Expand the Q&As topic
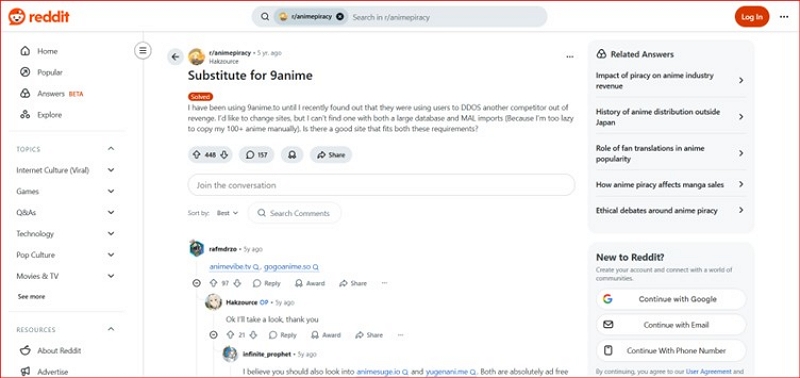Viewport: 800px width, 378px height. pos(65,213)
